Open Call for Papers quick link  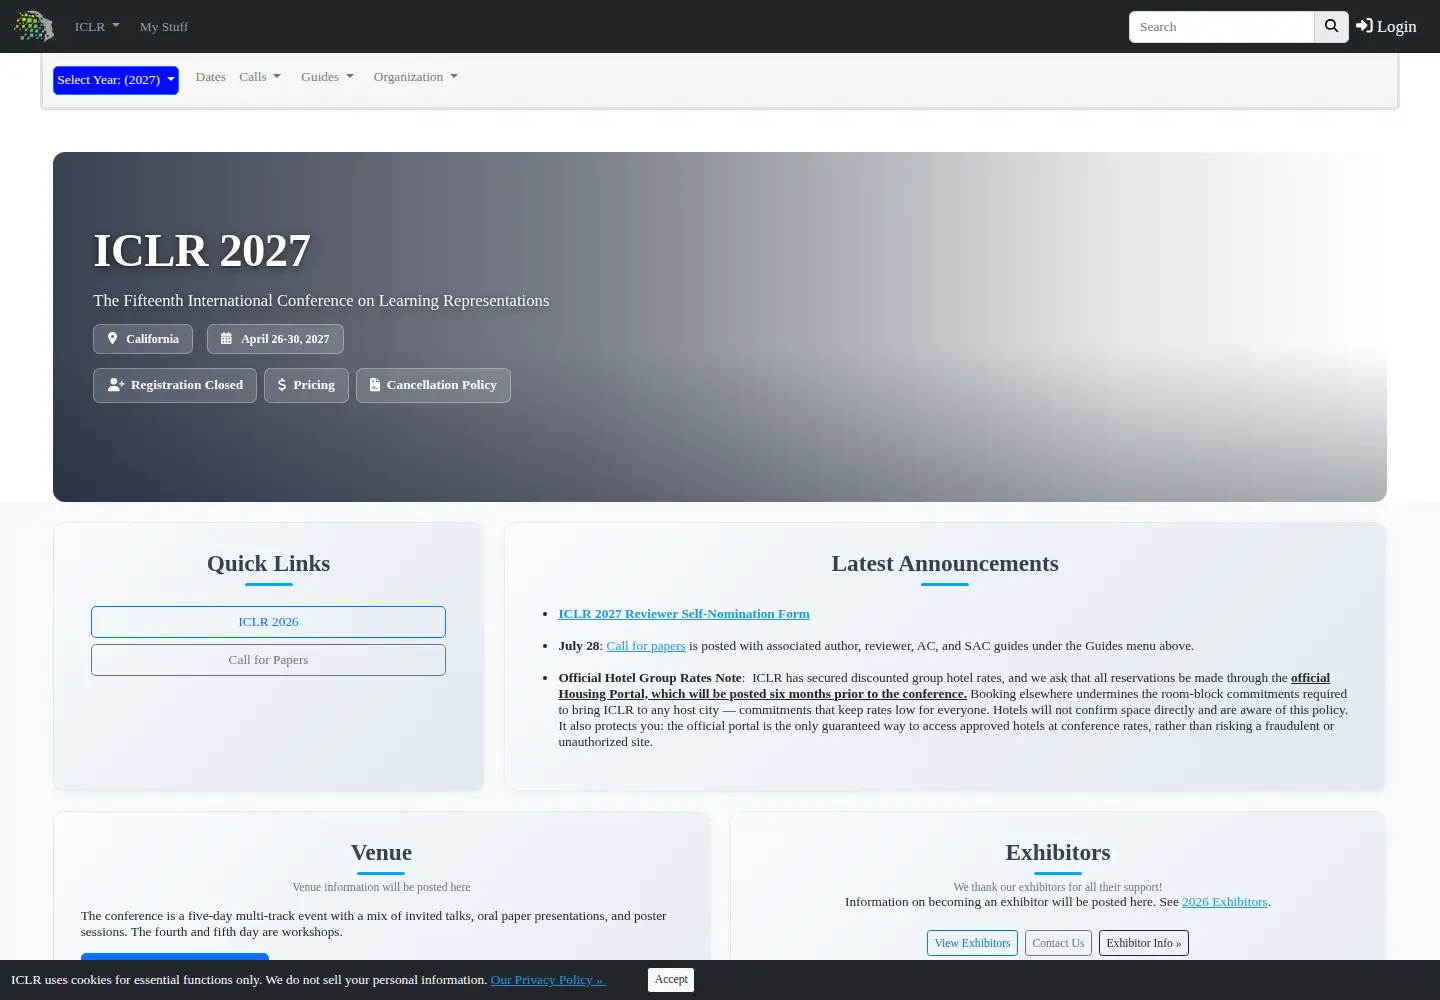pos(268,660)
